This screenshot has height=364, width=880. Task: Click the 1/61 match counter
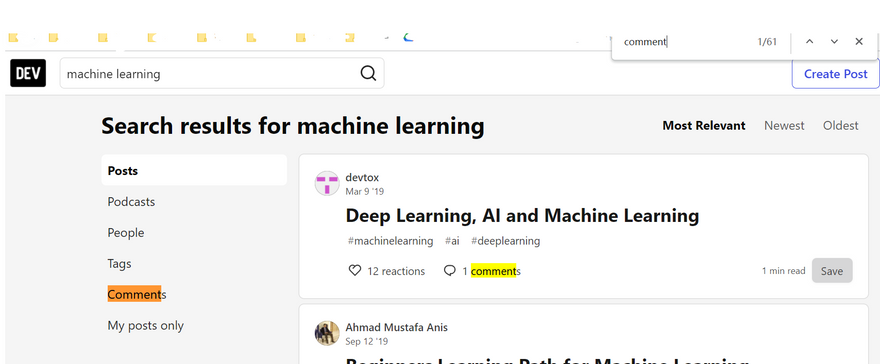(x=767, y=42)
